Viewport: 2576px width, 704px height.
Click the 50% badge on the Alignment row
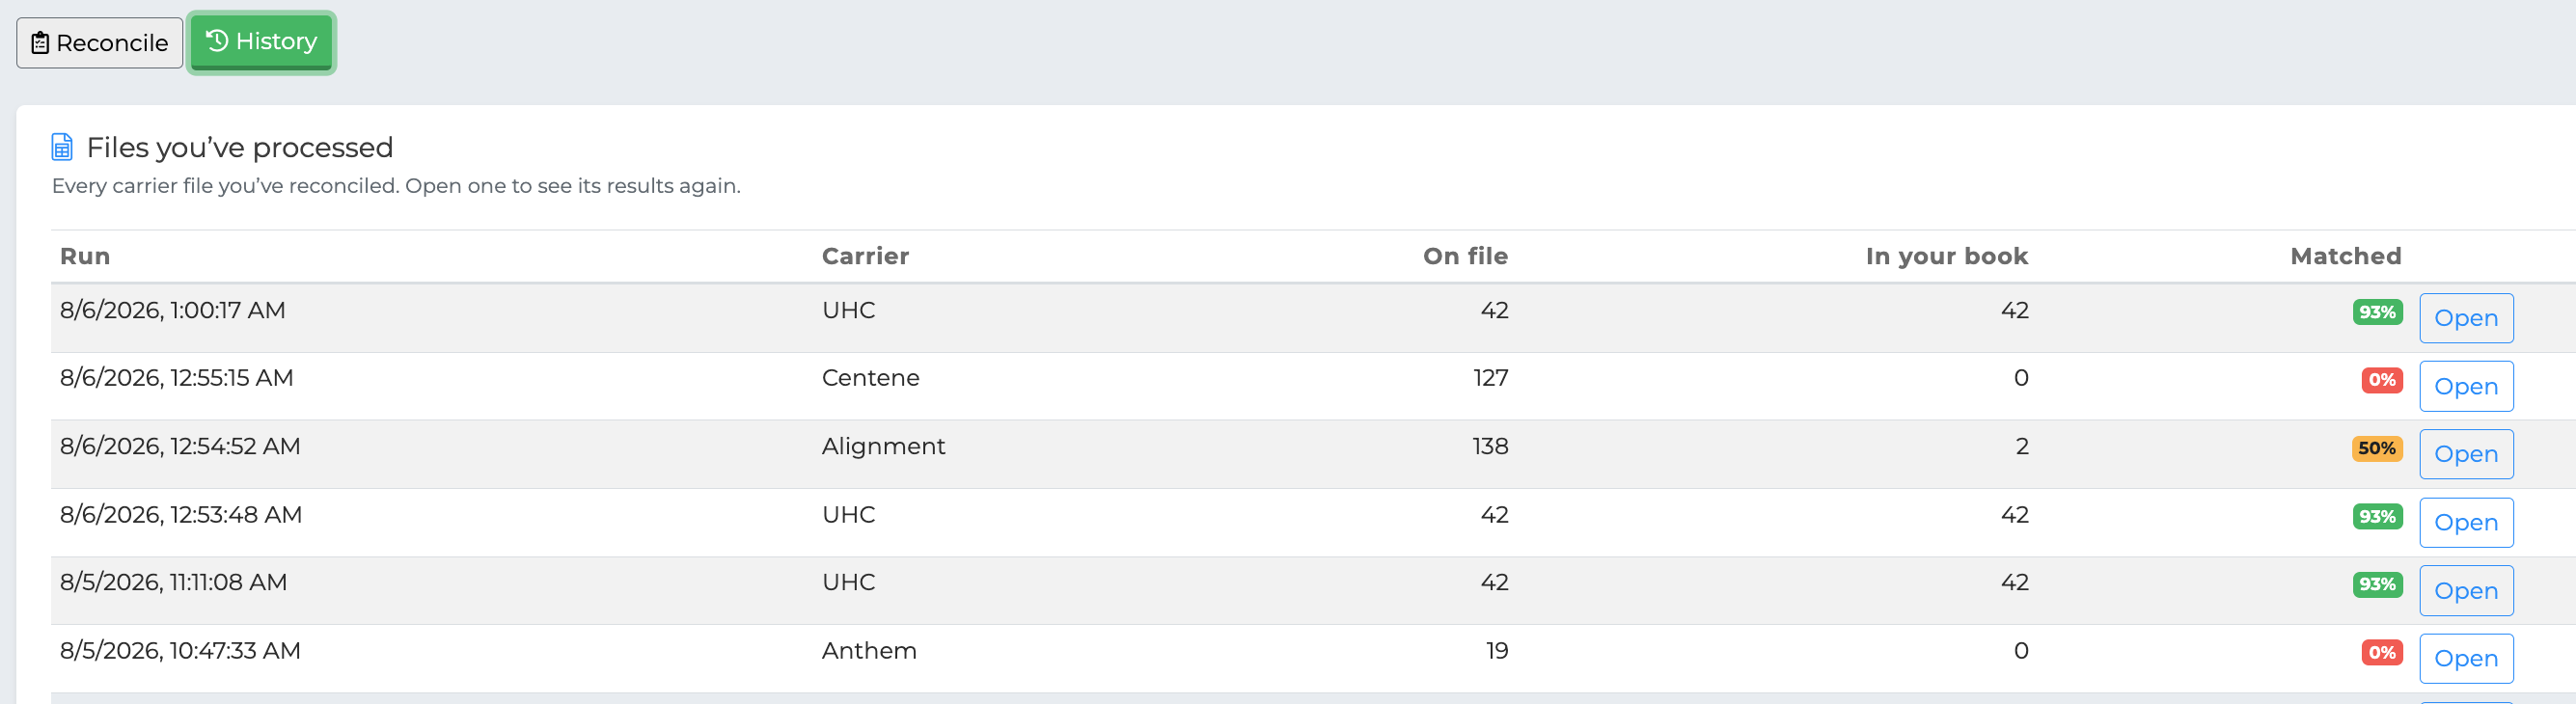click(2377, 448)
